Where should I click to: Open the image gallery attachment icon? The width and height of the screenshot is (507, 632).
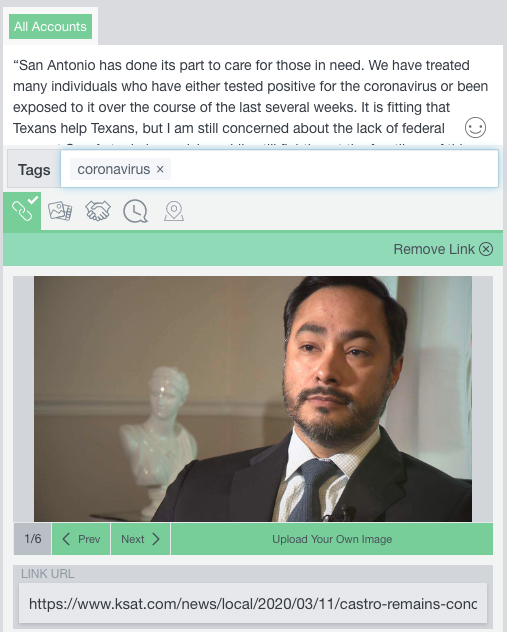(60, 211)
